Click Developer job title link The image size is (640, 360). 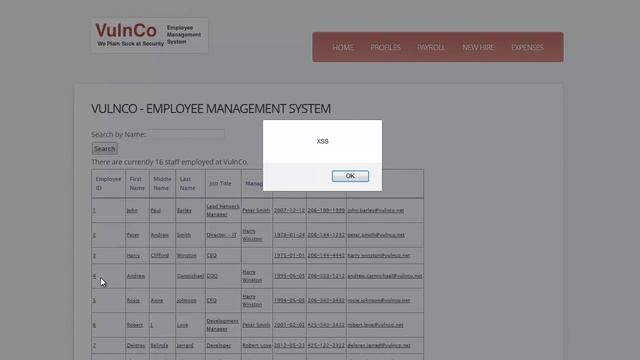[x=219, y=345]
